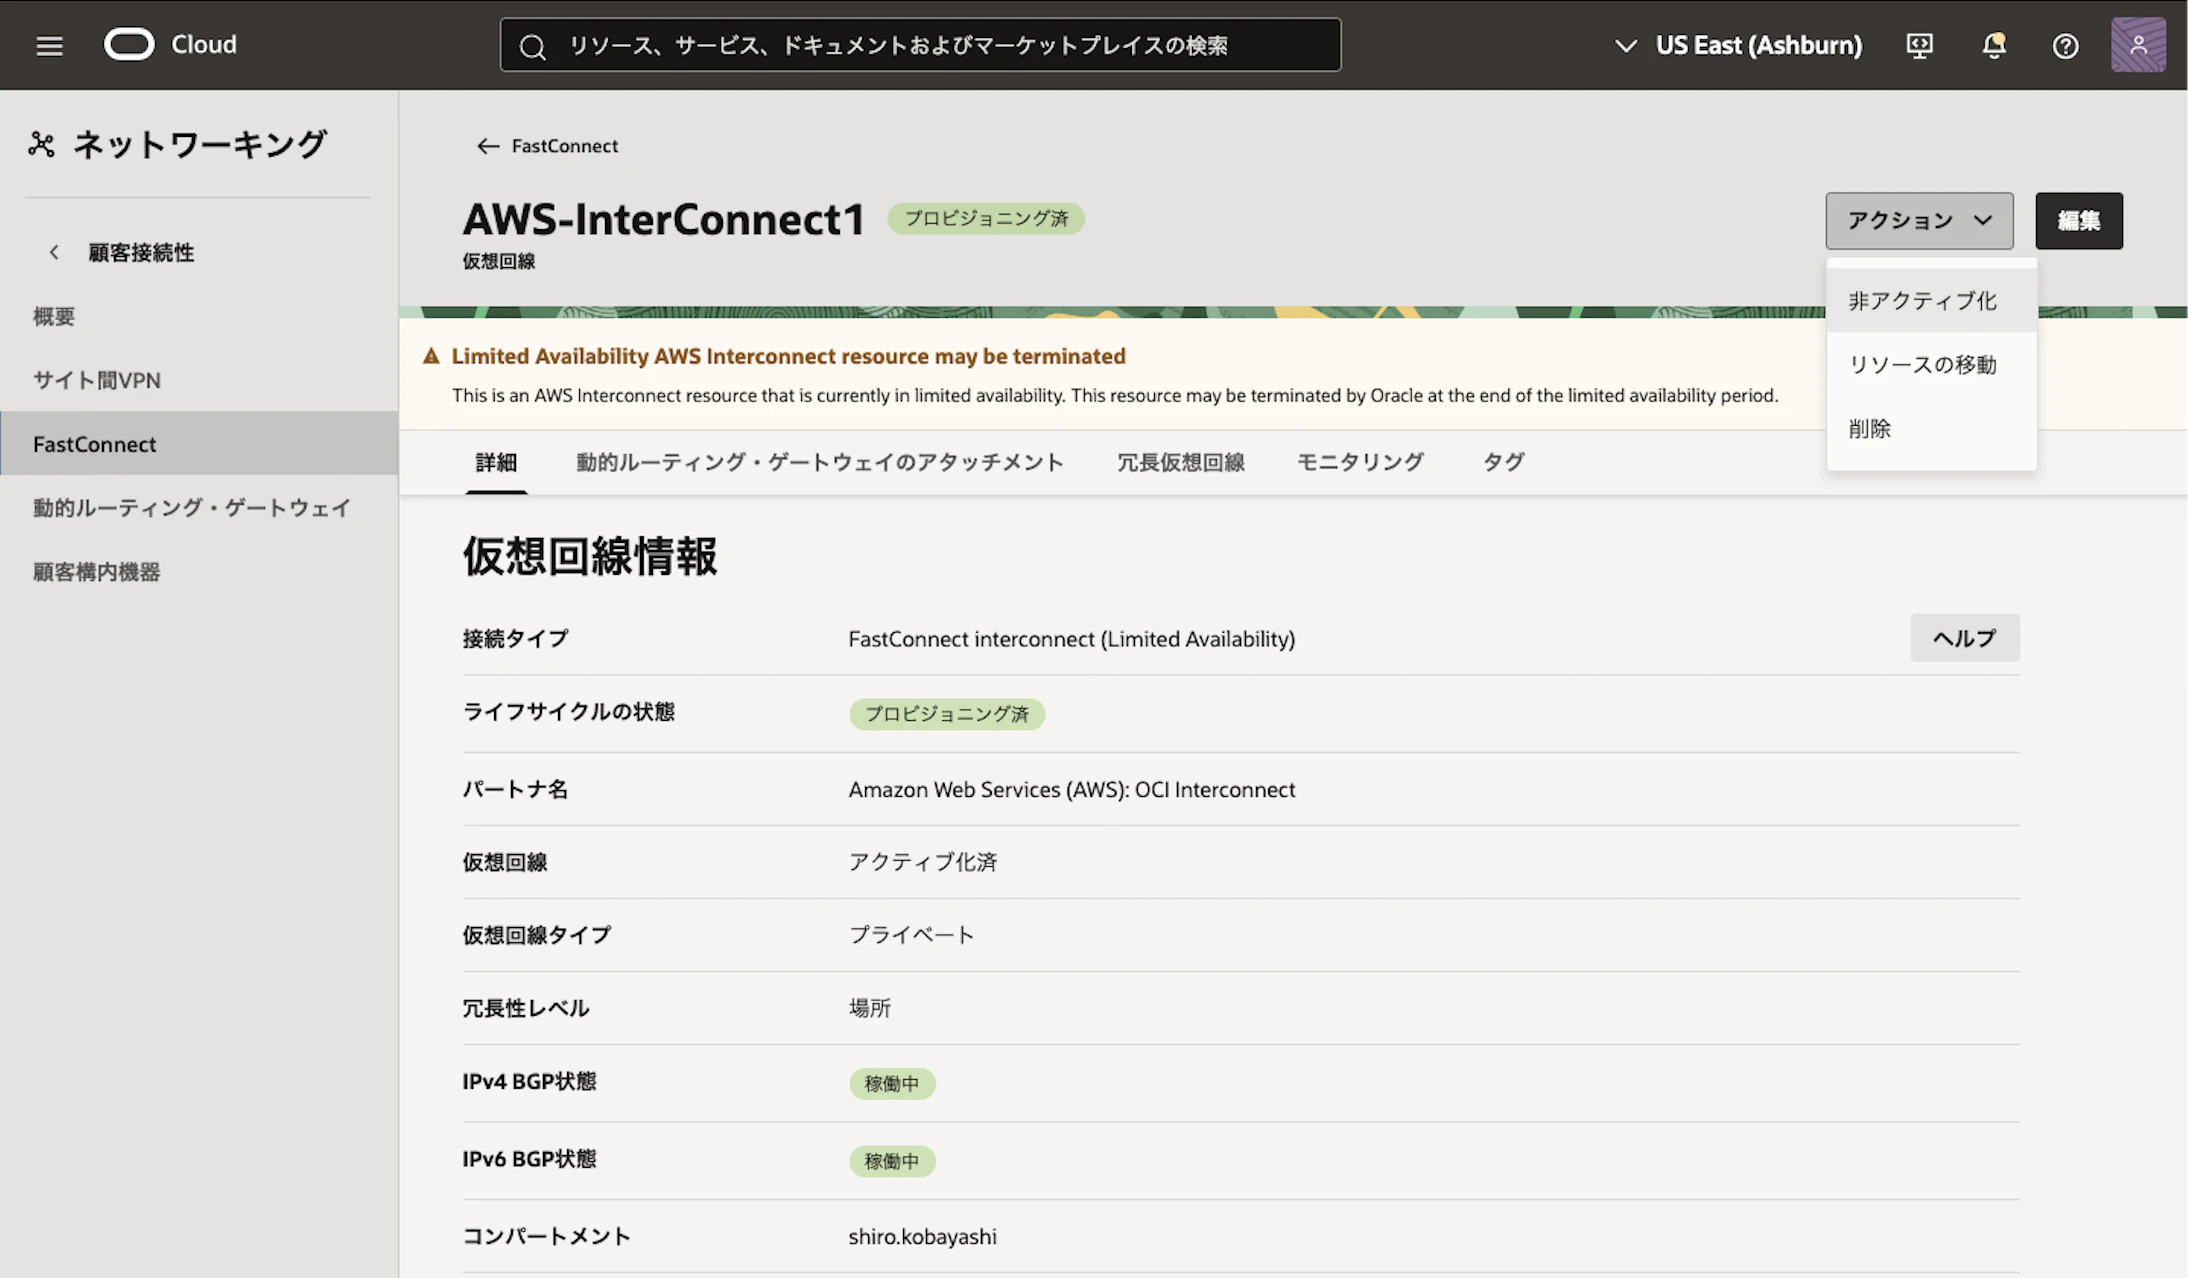Click the Amazon Web Services (AWS): OCI Interconnect value
Image resolution: width=2188 pixels, height=1278 pixels.
(1071, 789)
